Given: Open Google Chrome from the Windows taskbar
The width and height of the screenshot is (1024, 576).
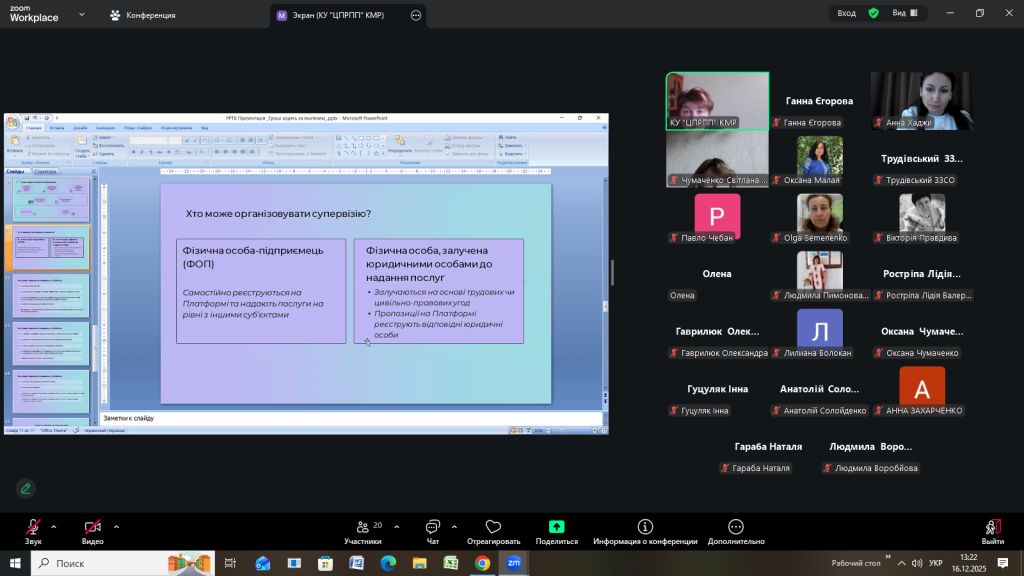Looking at the screenshot, I should tap(482, 563).
